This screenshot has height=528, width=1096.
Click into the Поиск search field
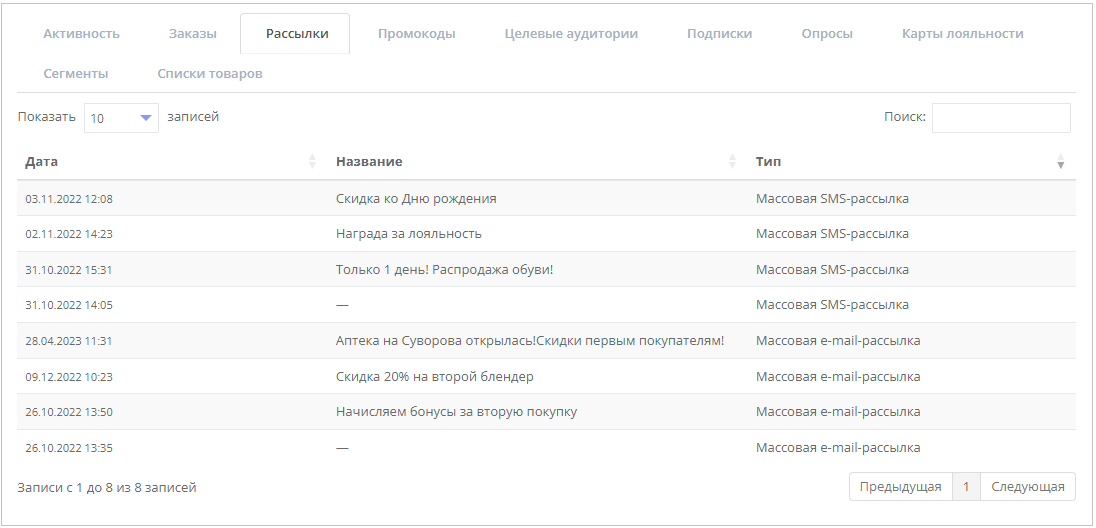(x=1001, y=117)
